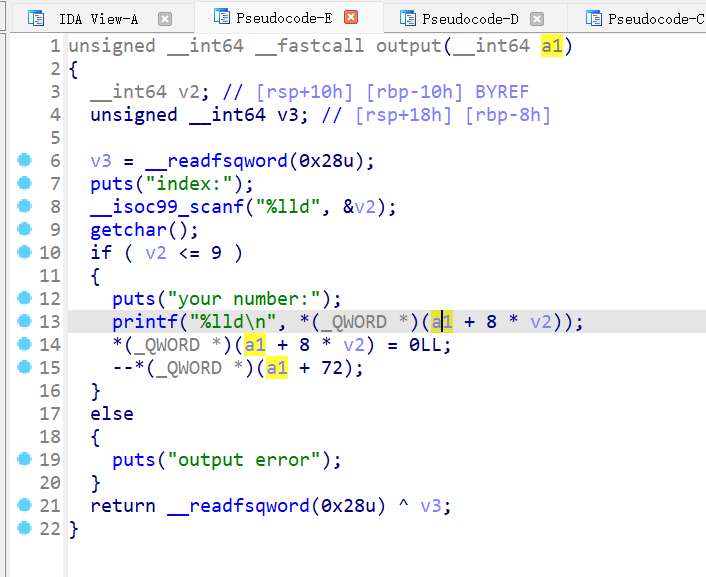Switch to the Pseudocode-D tab

pyautogui.click(x=469, y=18)
